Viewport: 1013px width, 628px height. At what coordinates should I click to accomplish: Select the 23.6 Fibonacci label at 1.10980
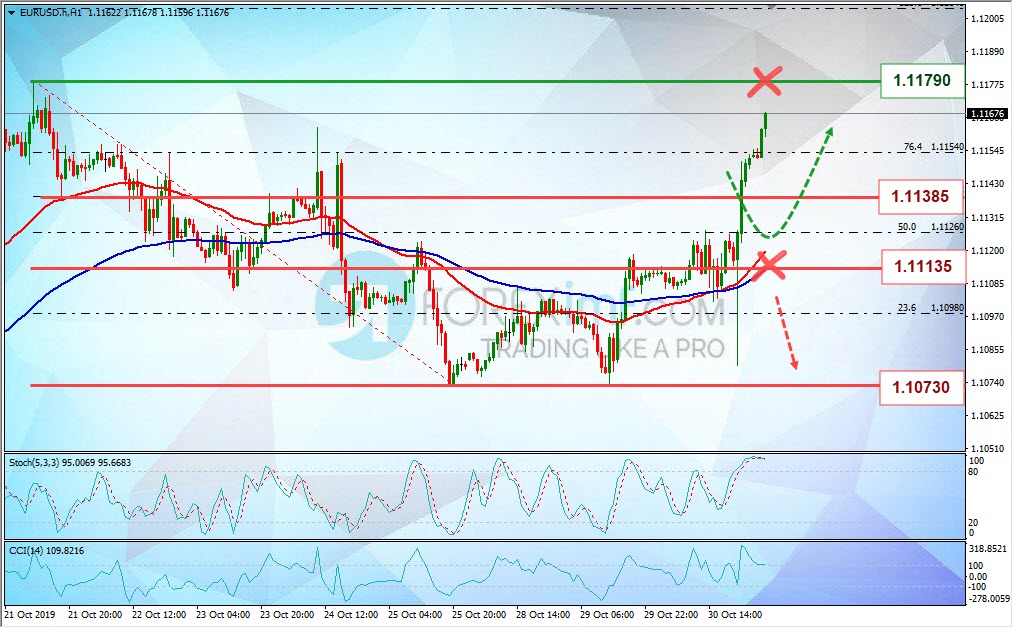point(930,308)
